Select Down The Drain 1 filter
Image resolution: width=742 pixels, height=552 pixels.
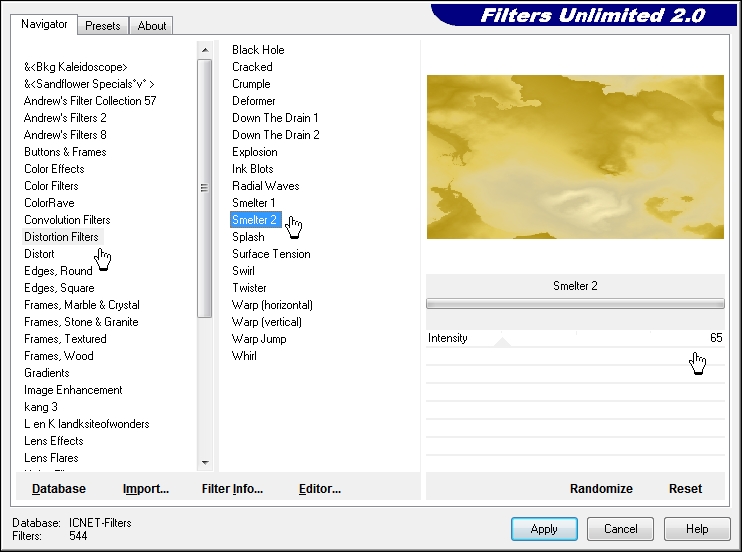[275, 118]
